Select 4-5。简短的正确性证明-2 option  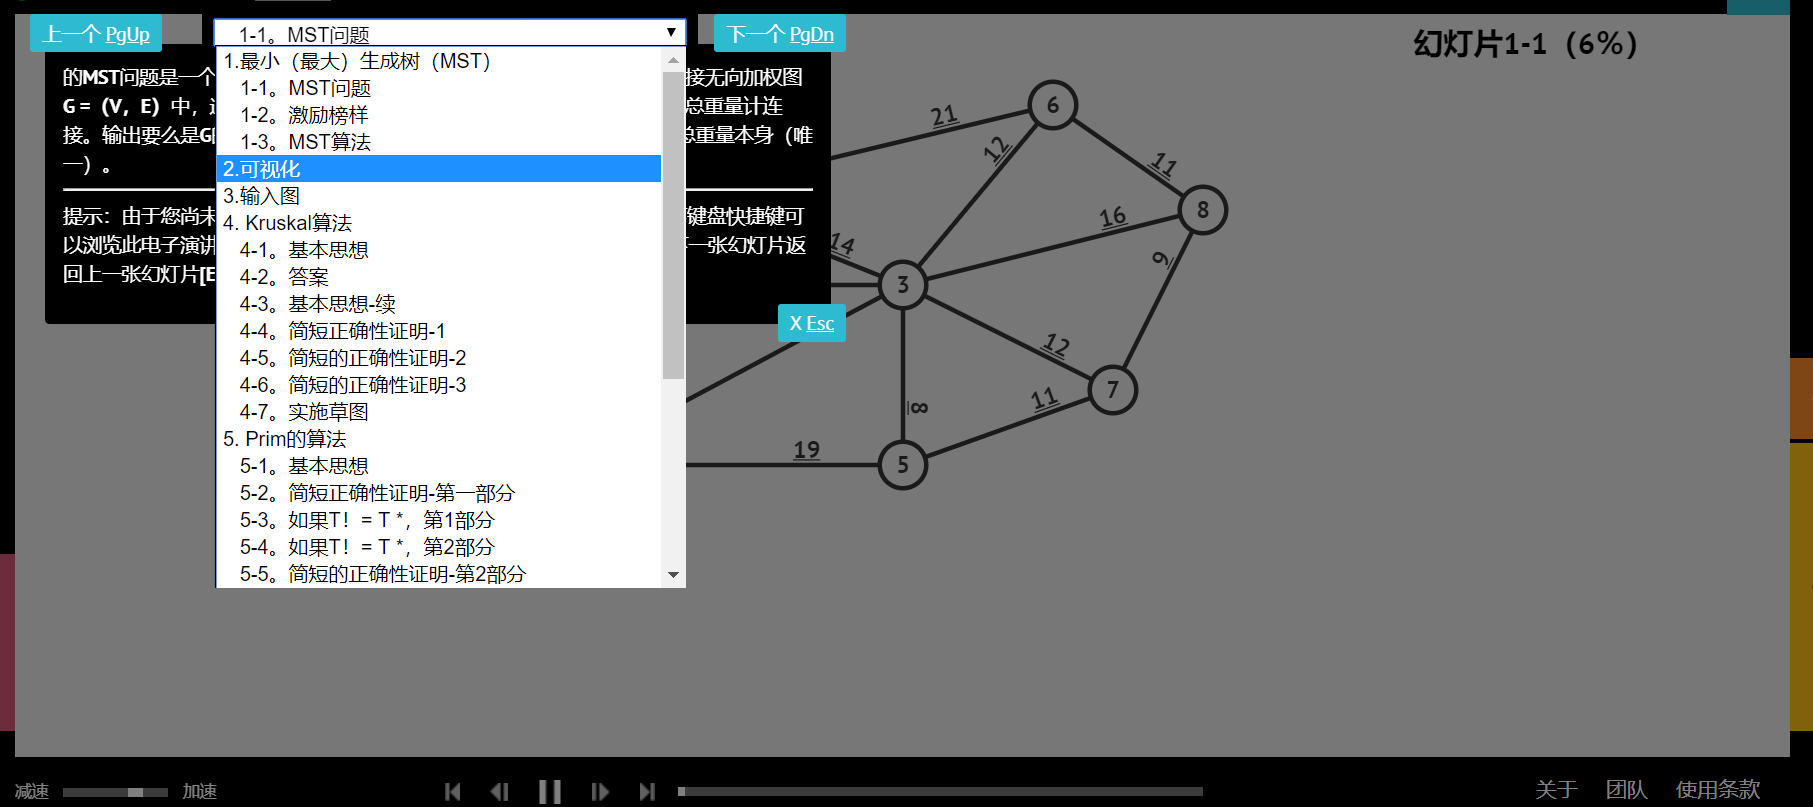(439, 358)
